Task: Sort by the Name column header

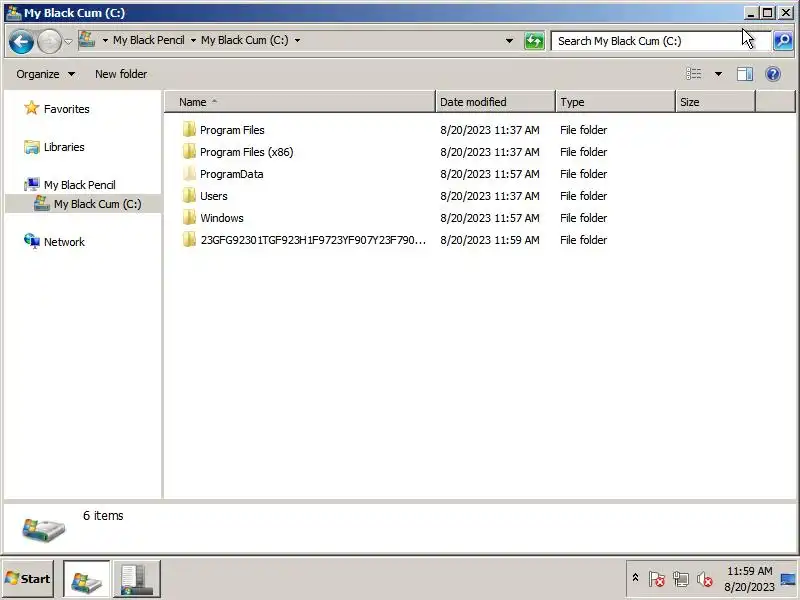Action: click(x=300, y=102)
